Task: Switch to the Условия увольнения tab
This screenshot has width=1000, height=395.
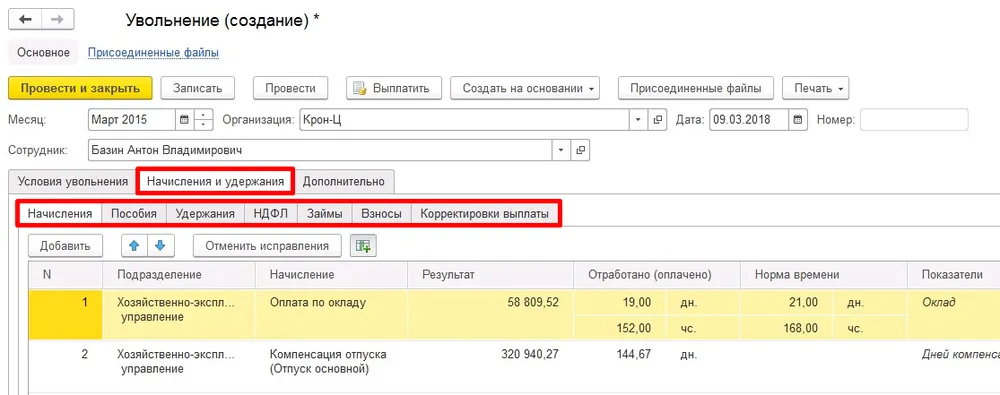Action: point(73,181)
